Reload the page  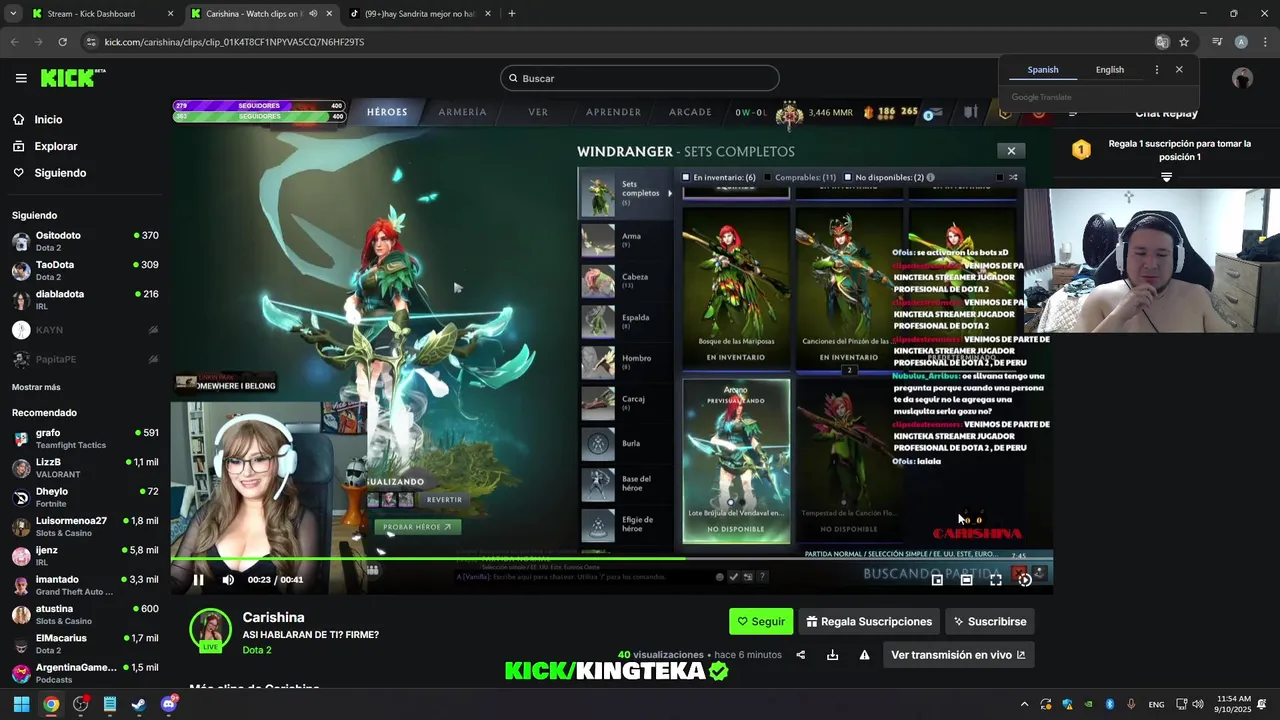(x=62, y=42)
